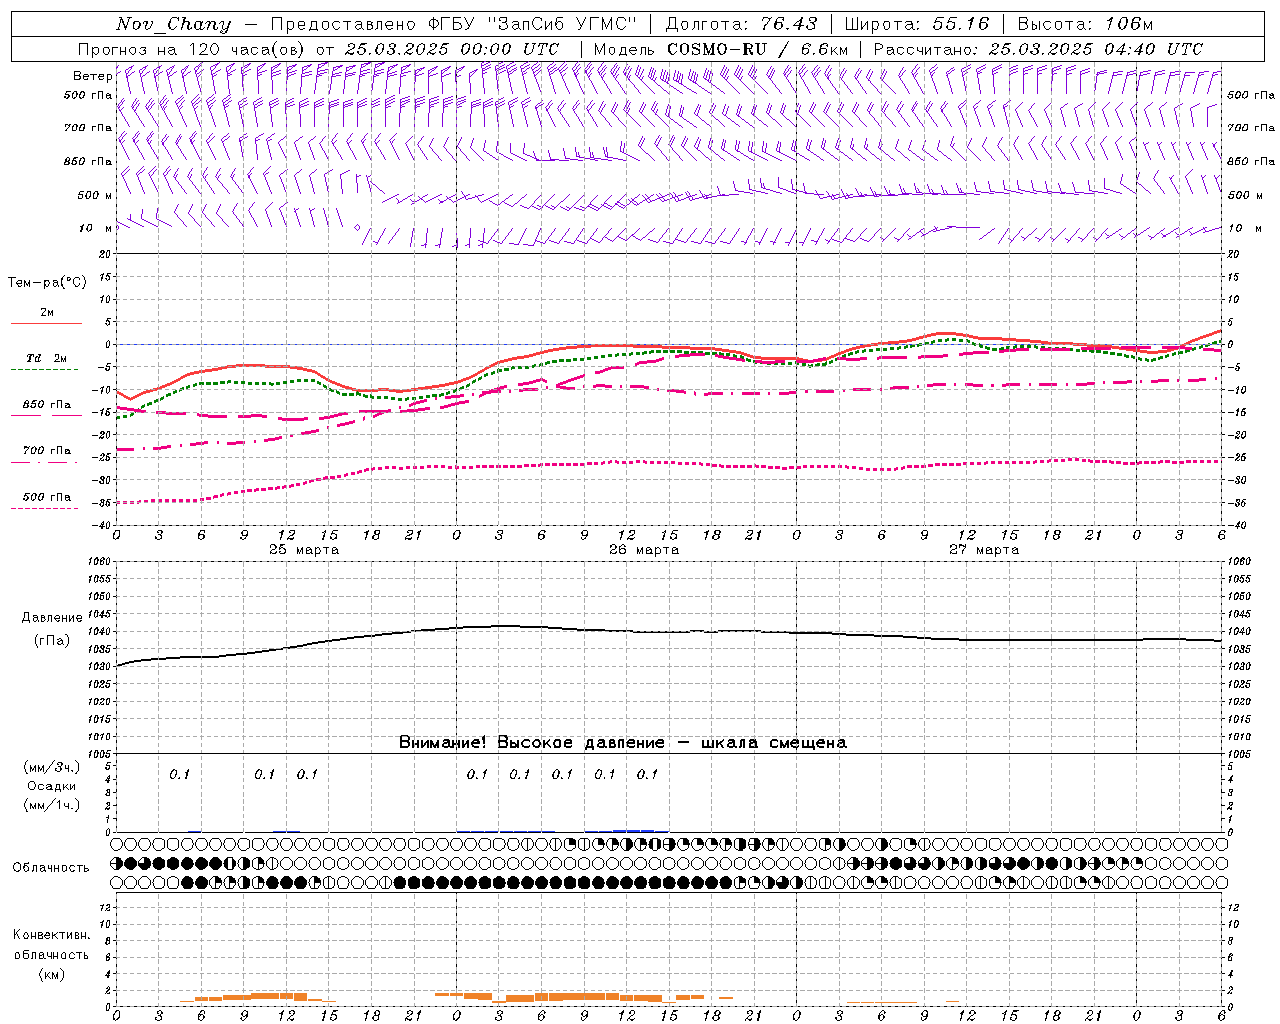The width and height of the screenshot is (1280, 1024).
Task: Click the (гПа) unit label under Давление
Action: click(x=52, y=641)
